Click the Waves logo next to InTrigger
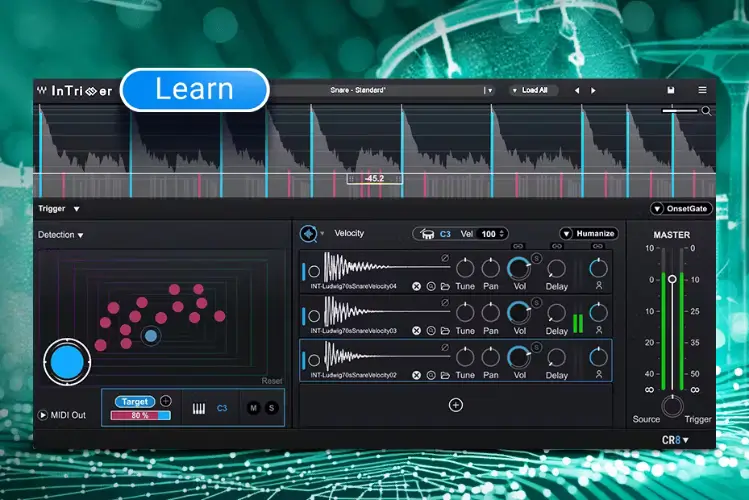The image size is (749, 500). 42,90
